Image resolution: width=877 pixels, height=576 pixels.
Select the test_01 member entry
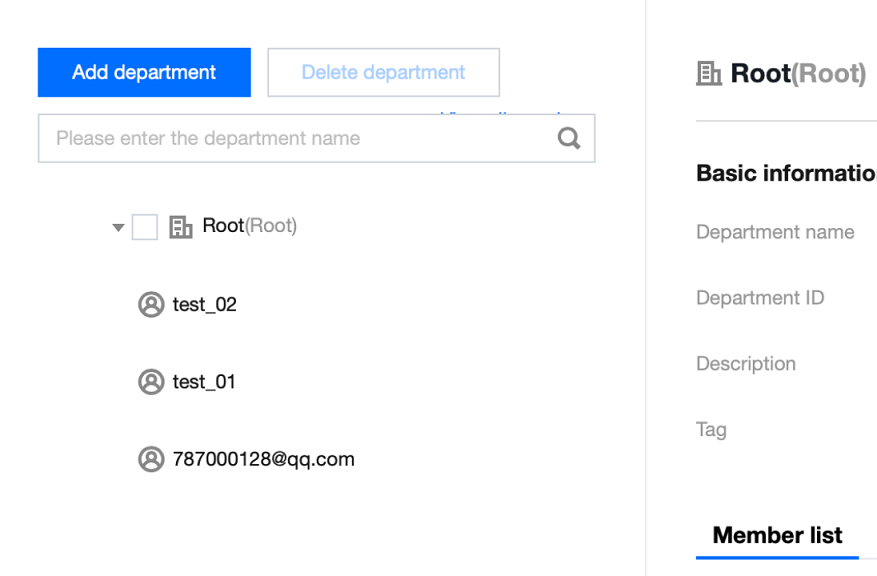click(204, 382)
